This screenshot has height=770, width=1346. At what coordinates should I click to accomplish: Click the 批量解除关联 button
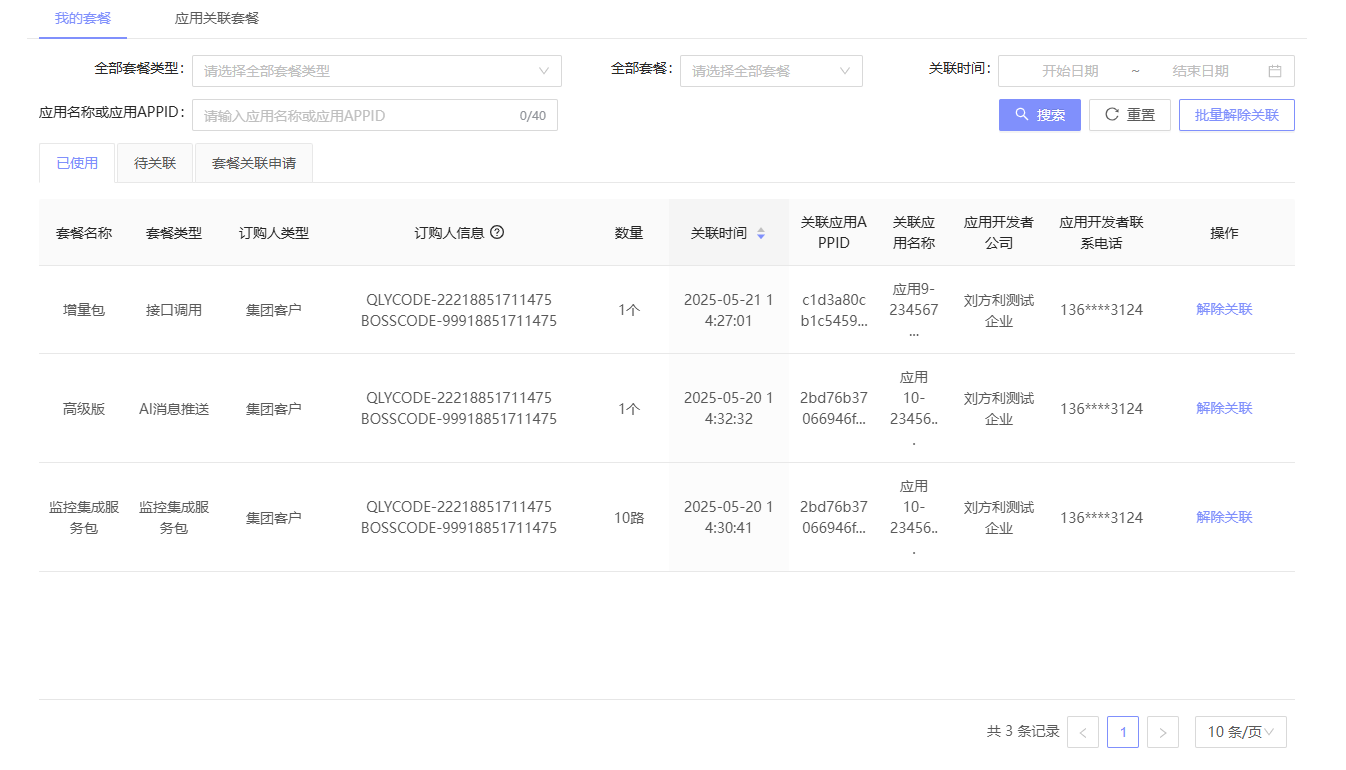tap(1237, 115)
